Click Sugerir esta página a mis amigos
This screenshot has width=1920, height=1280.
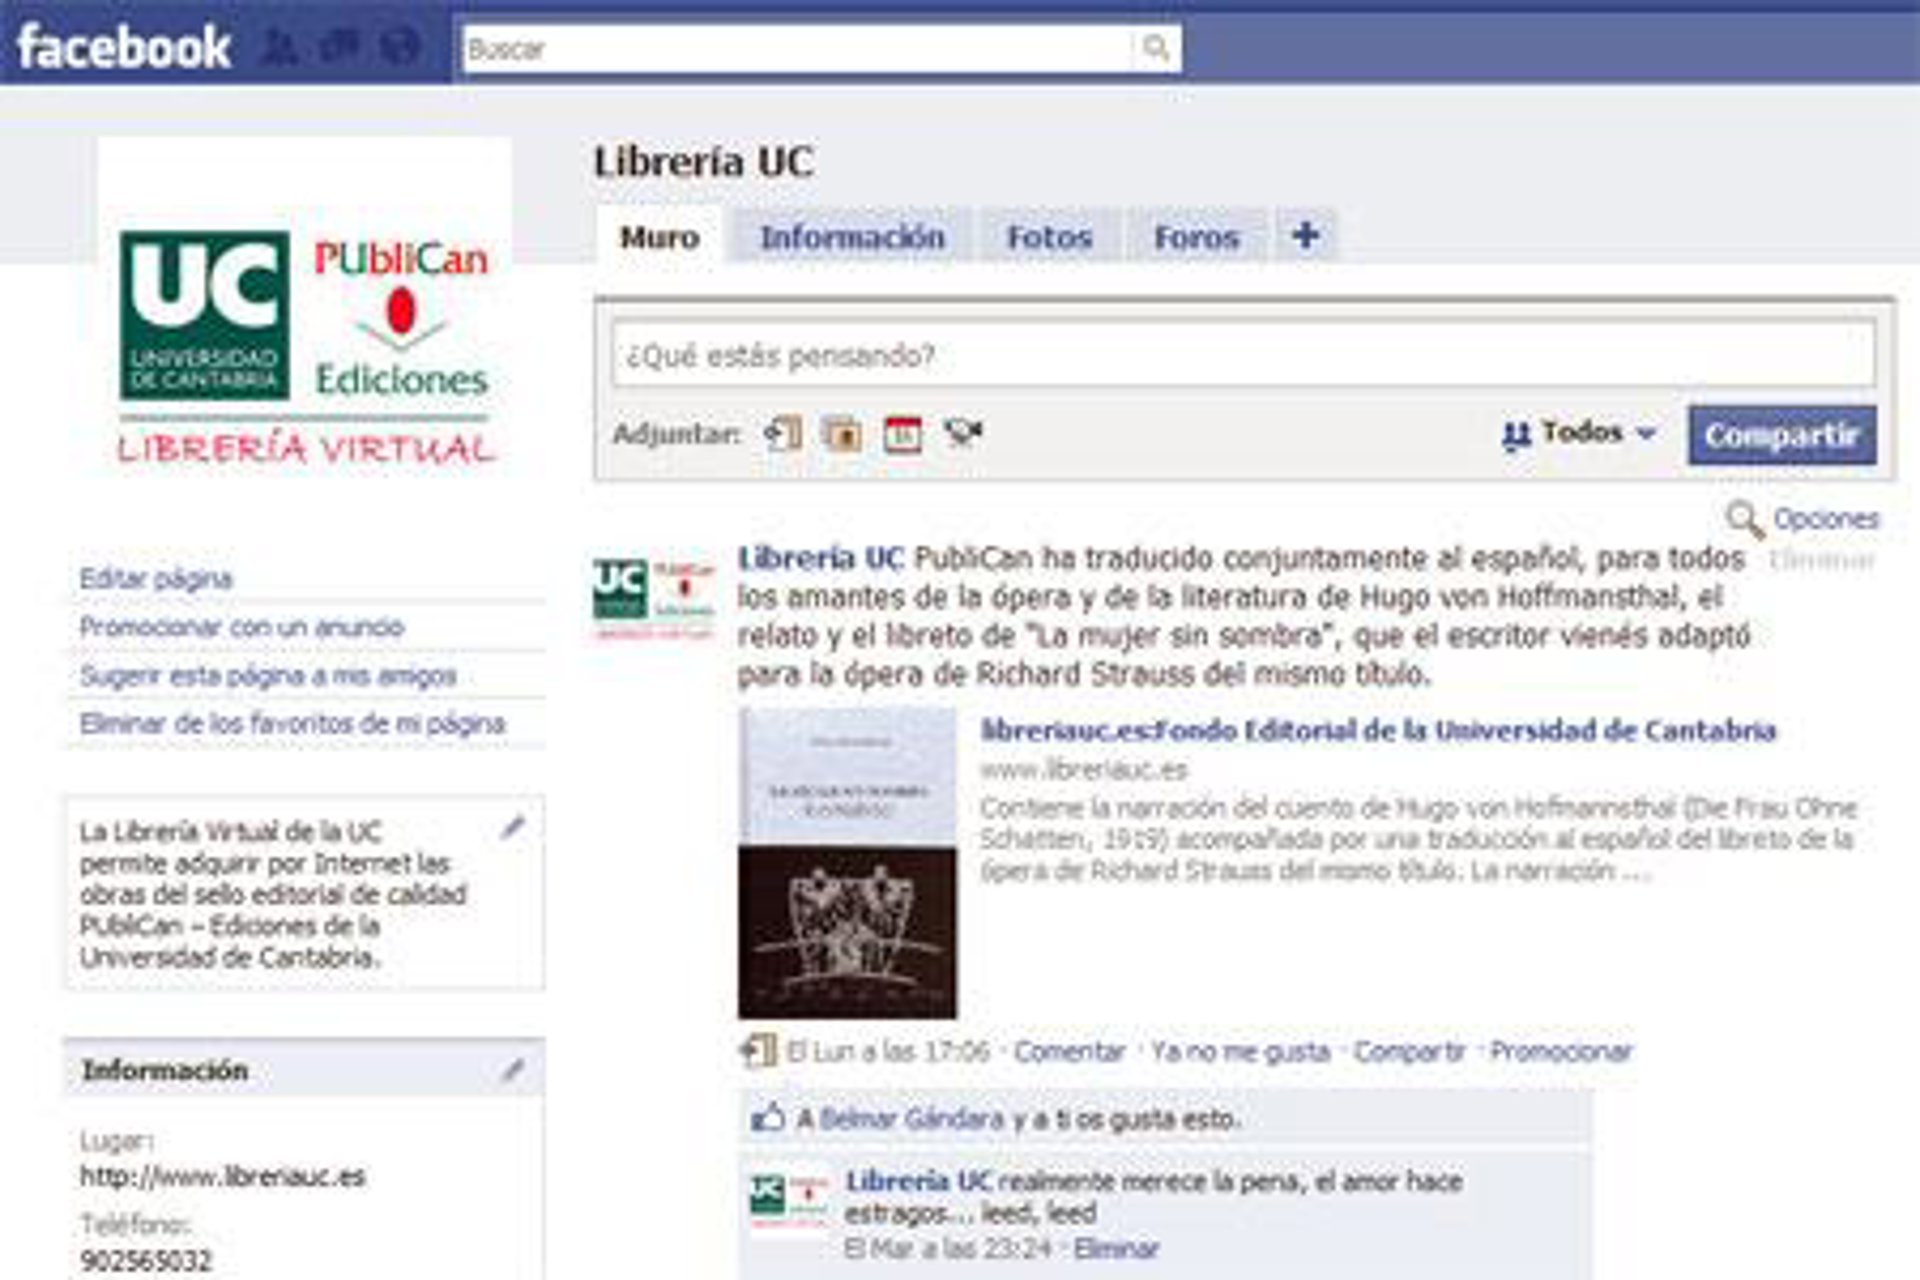tap(268, 675)
